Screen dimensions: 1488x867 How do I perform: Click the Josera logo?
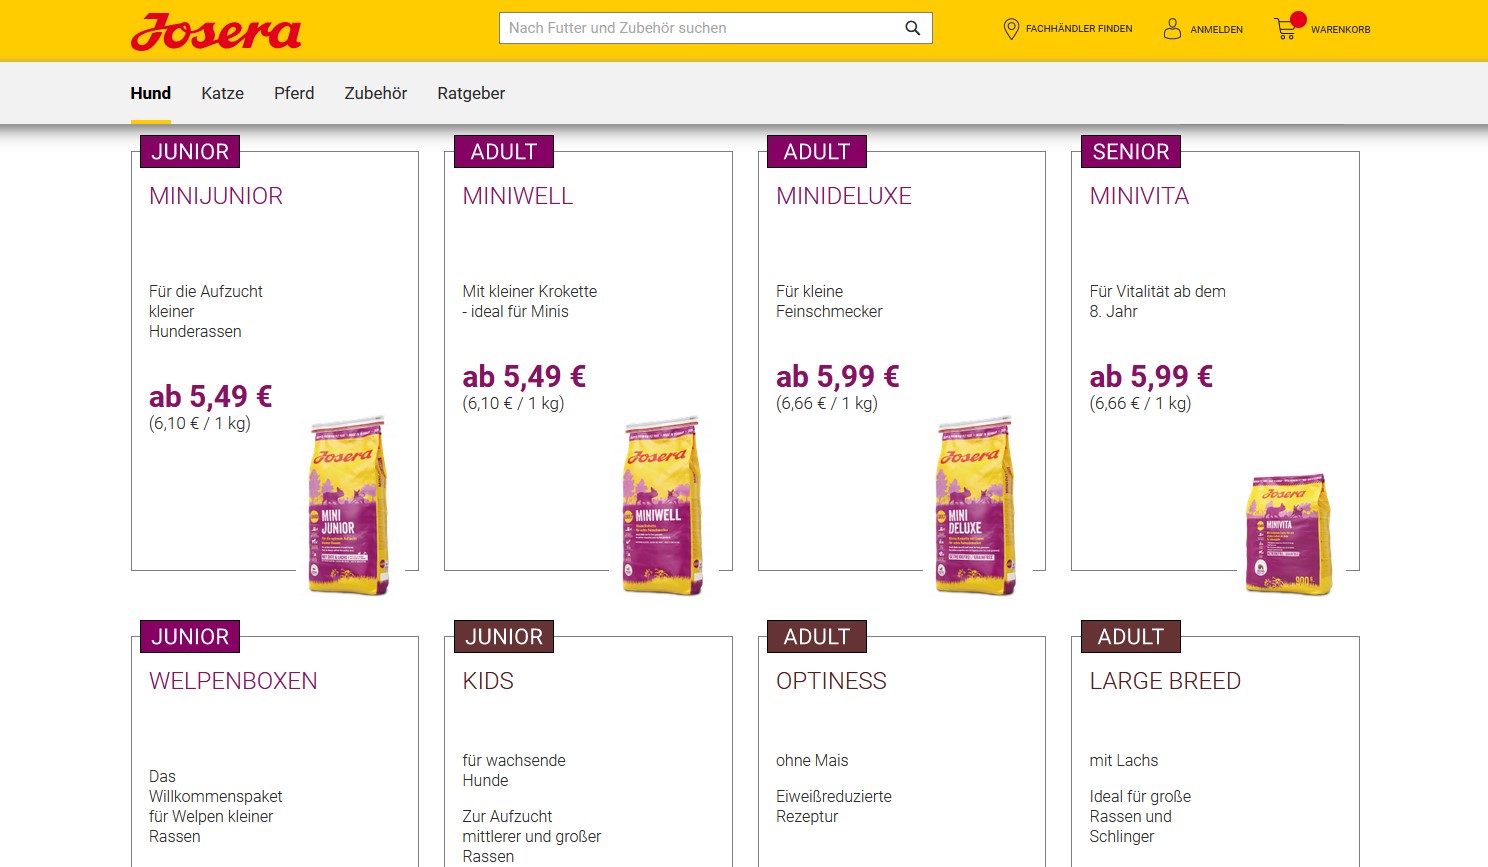point(216,32)
